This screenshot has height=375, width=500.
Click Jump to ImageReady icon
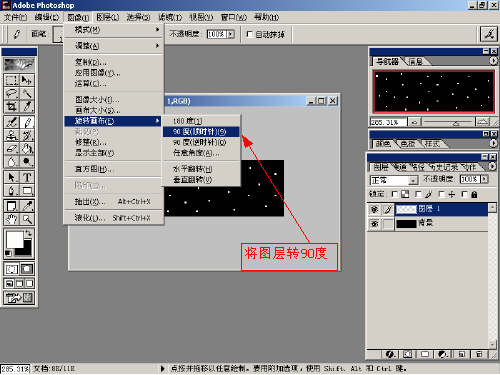pos(19,298)
